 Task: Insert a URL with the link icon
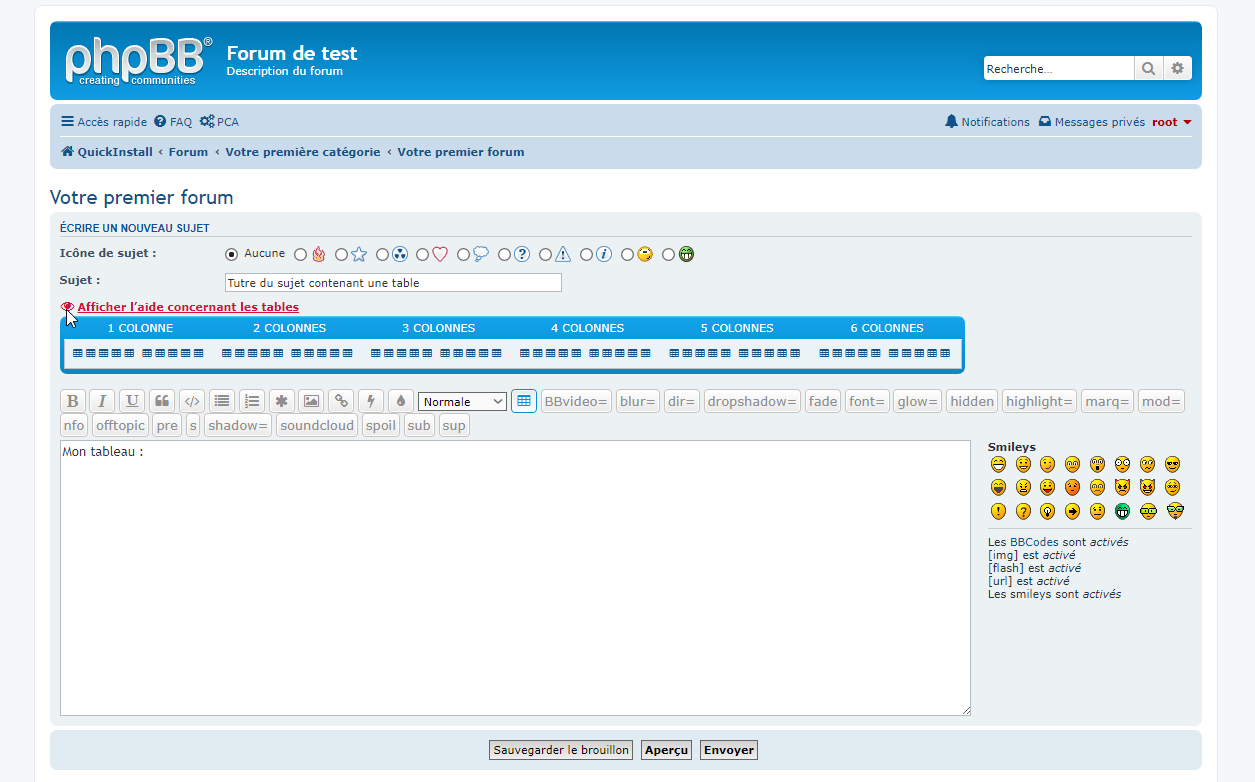pos(341,401)
